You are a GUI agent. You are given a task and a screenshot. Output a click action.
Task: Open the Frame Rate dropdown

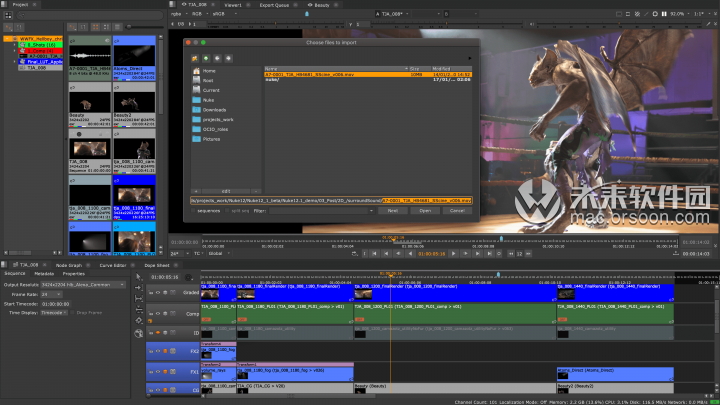tap(51, 294)
